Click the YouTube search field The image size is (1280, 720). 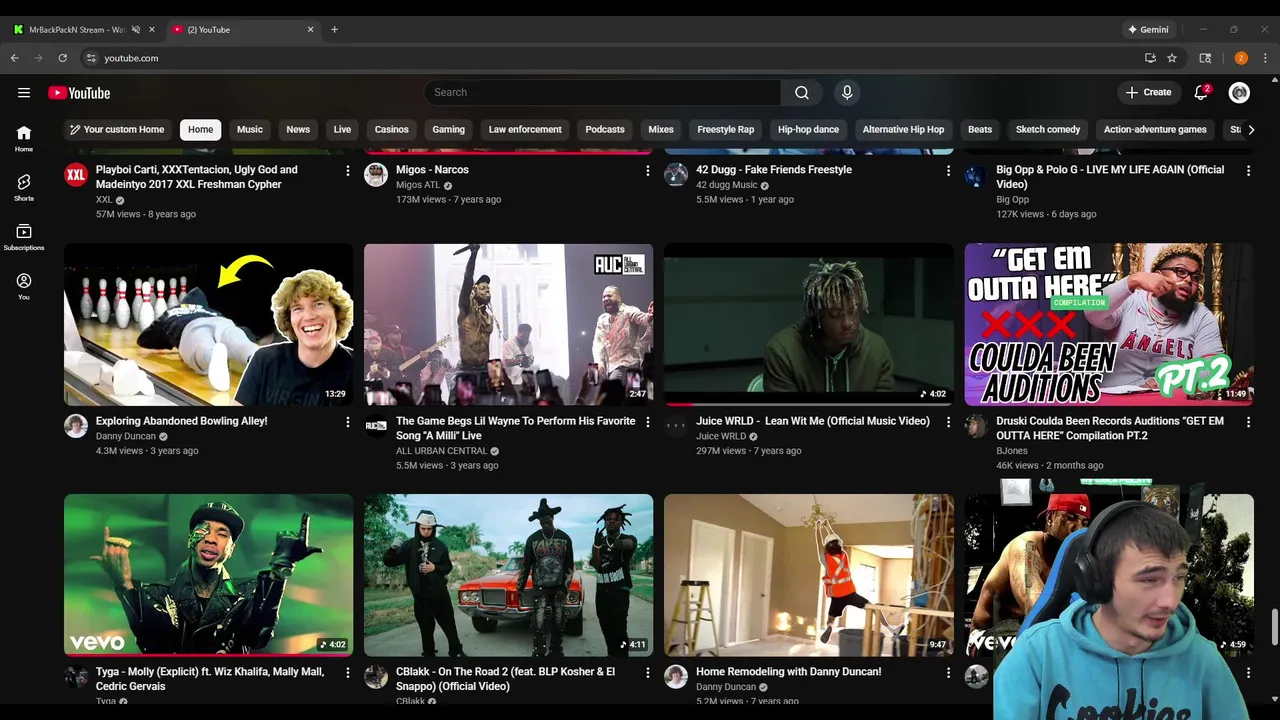point(602,93)
